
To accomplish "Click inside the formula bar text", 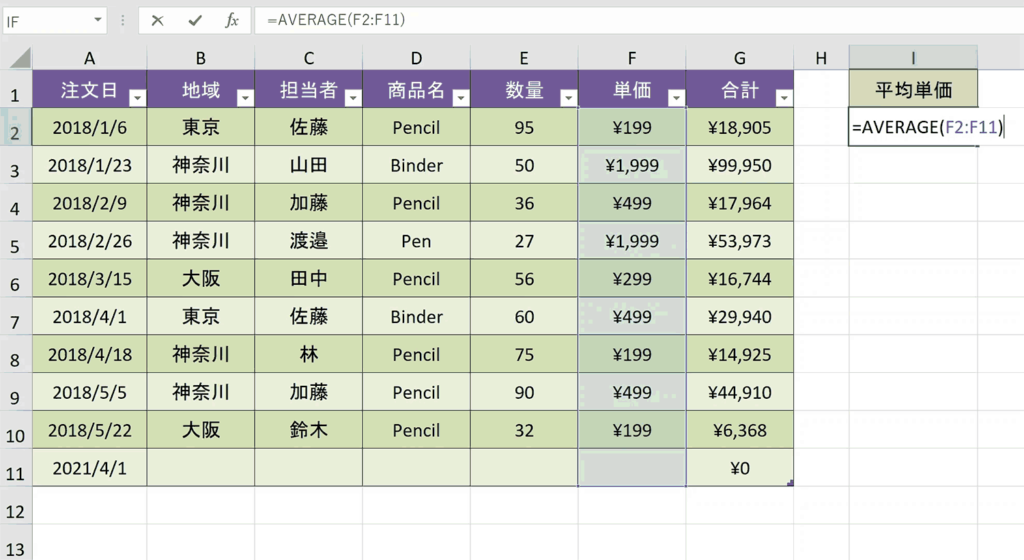I will click(336, 20).
